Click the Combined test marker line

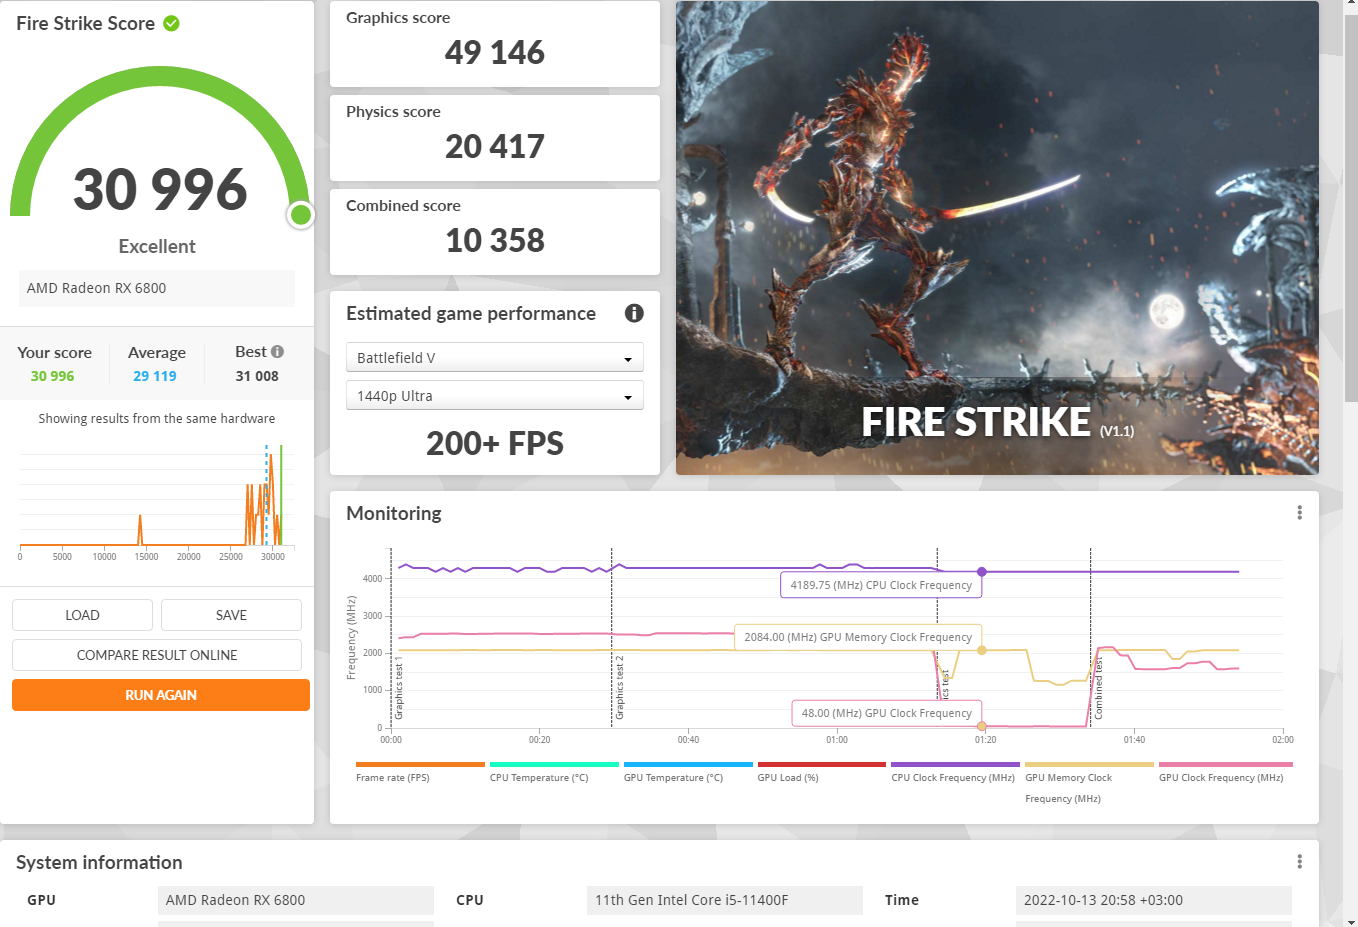pos(1091,637)
